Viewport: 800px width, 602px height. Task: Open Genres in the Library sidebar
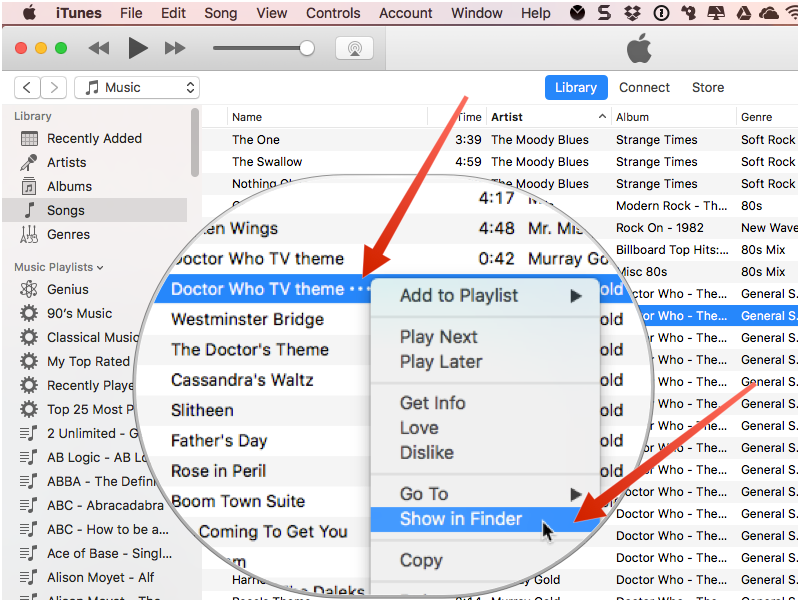click(68, 234)
